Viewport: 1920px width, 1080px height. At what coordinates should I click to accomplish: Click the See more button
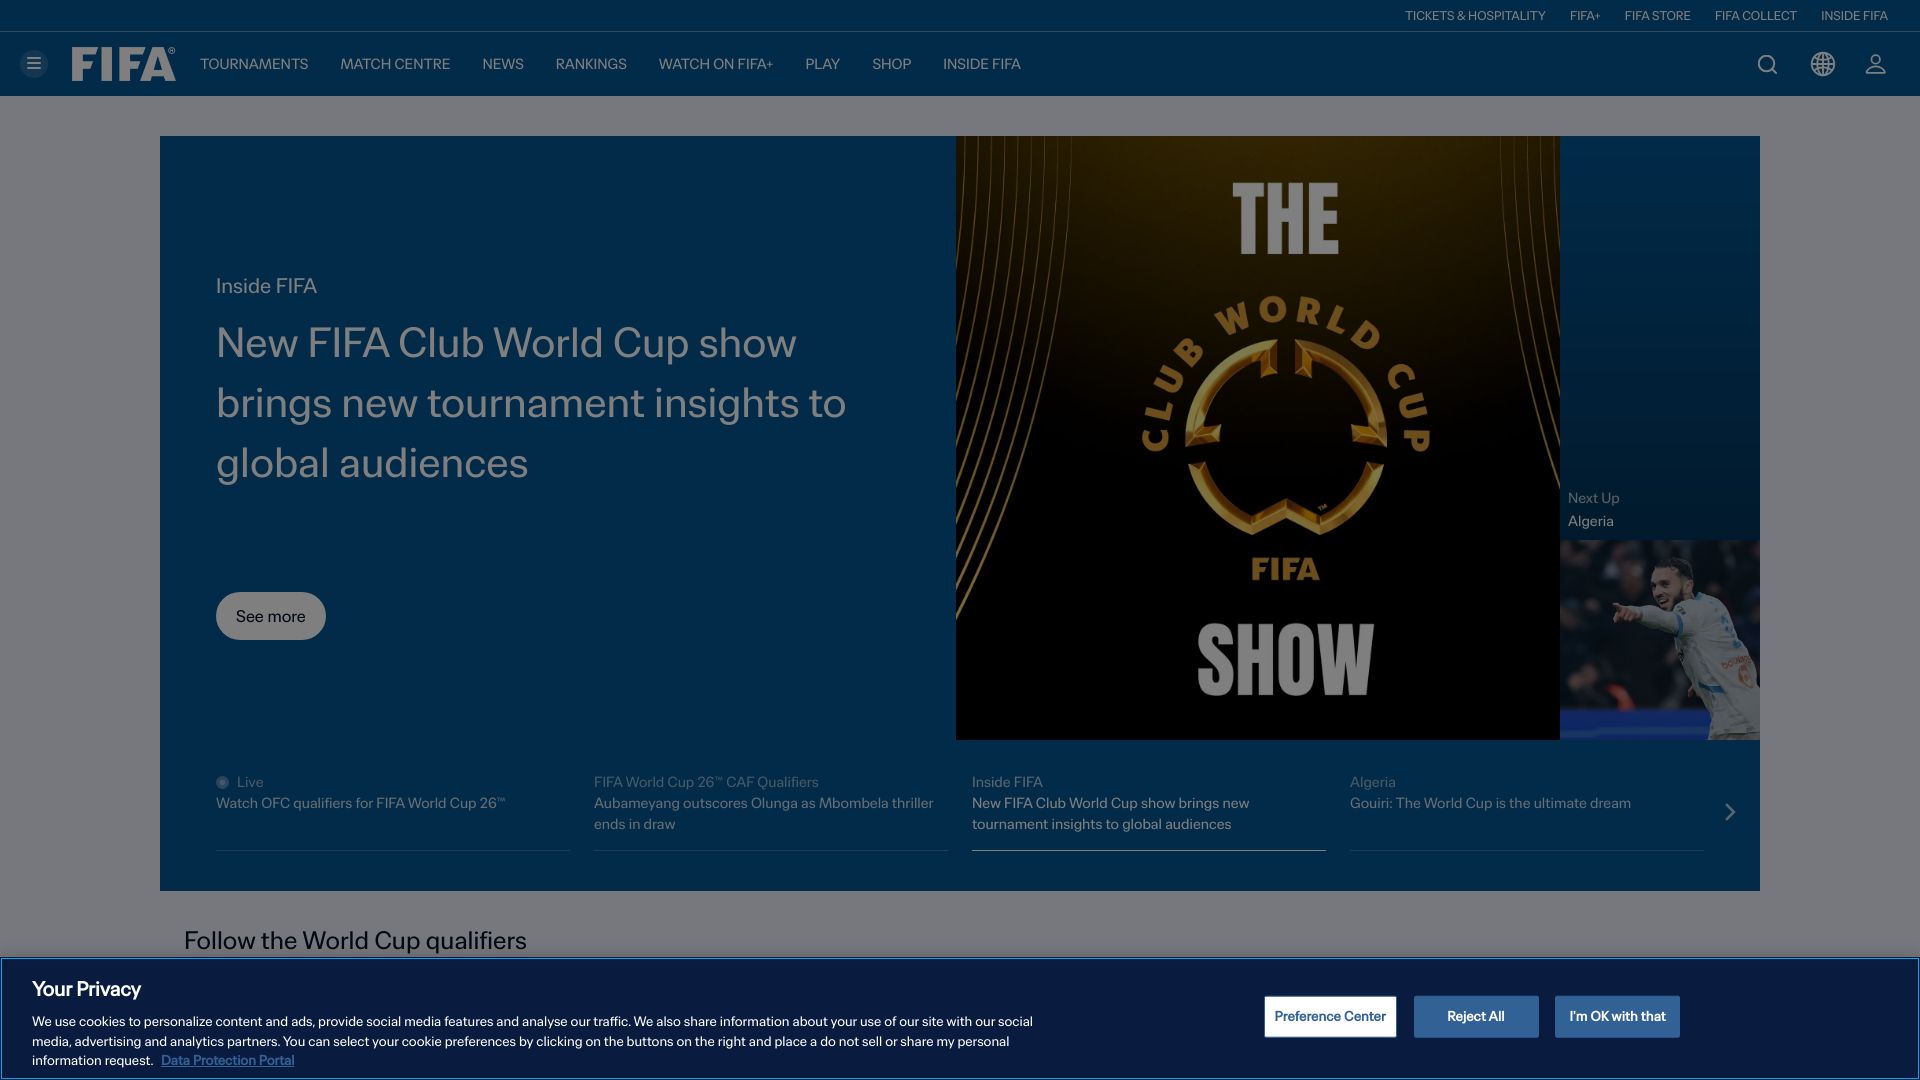click(x=270, y=616)
